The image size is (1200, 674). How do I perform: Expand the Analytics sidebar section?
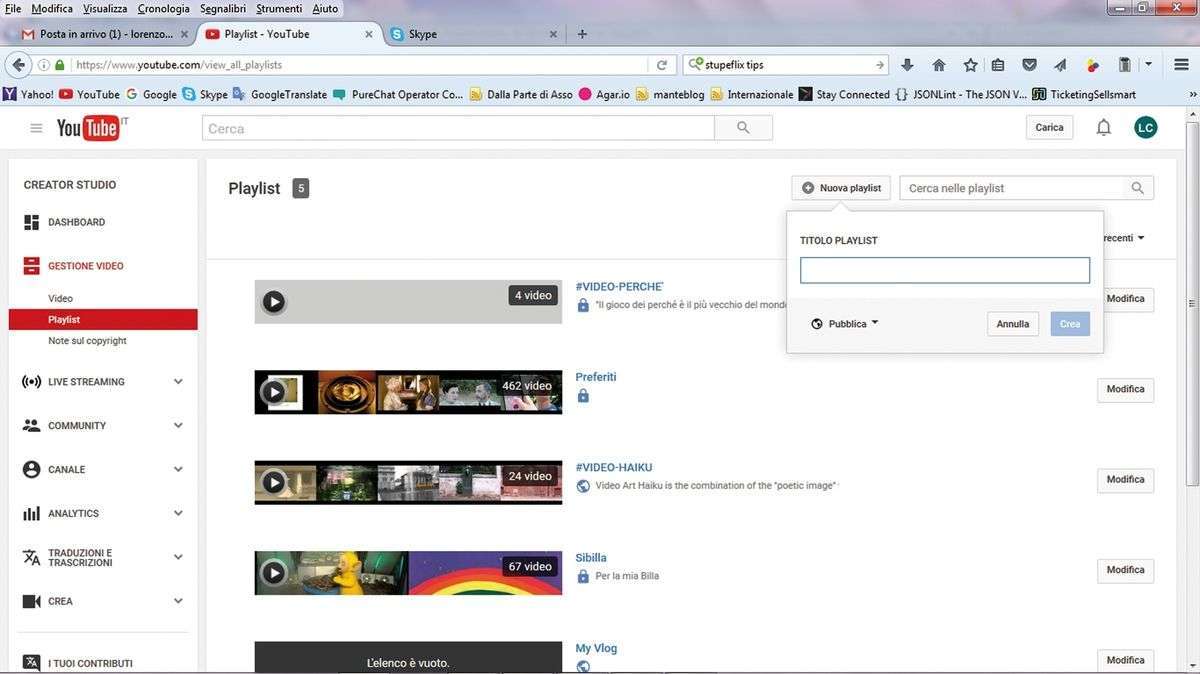click(178, 514)
